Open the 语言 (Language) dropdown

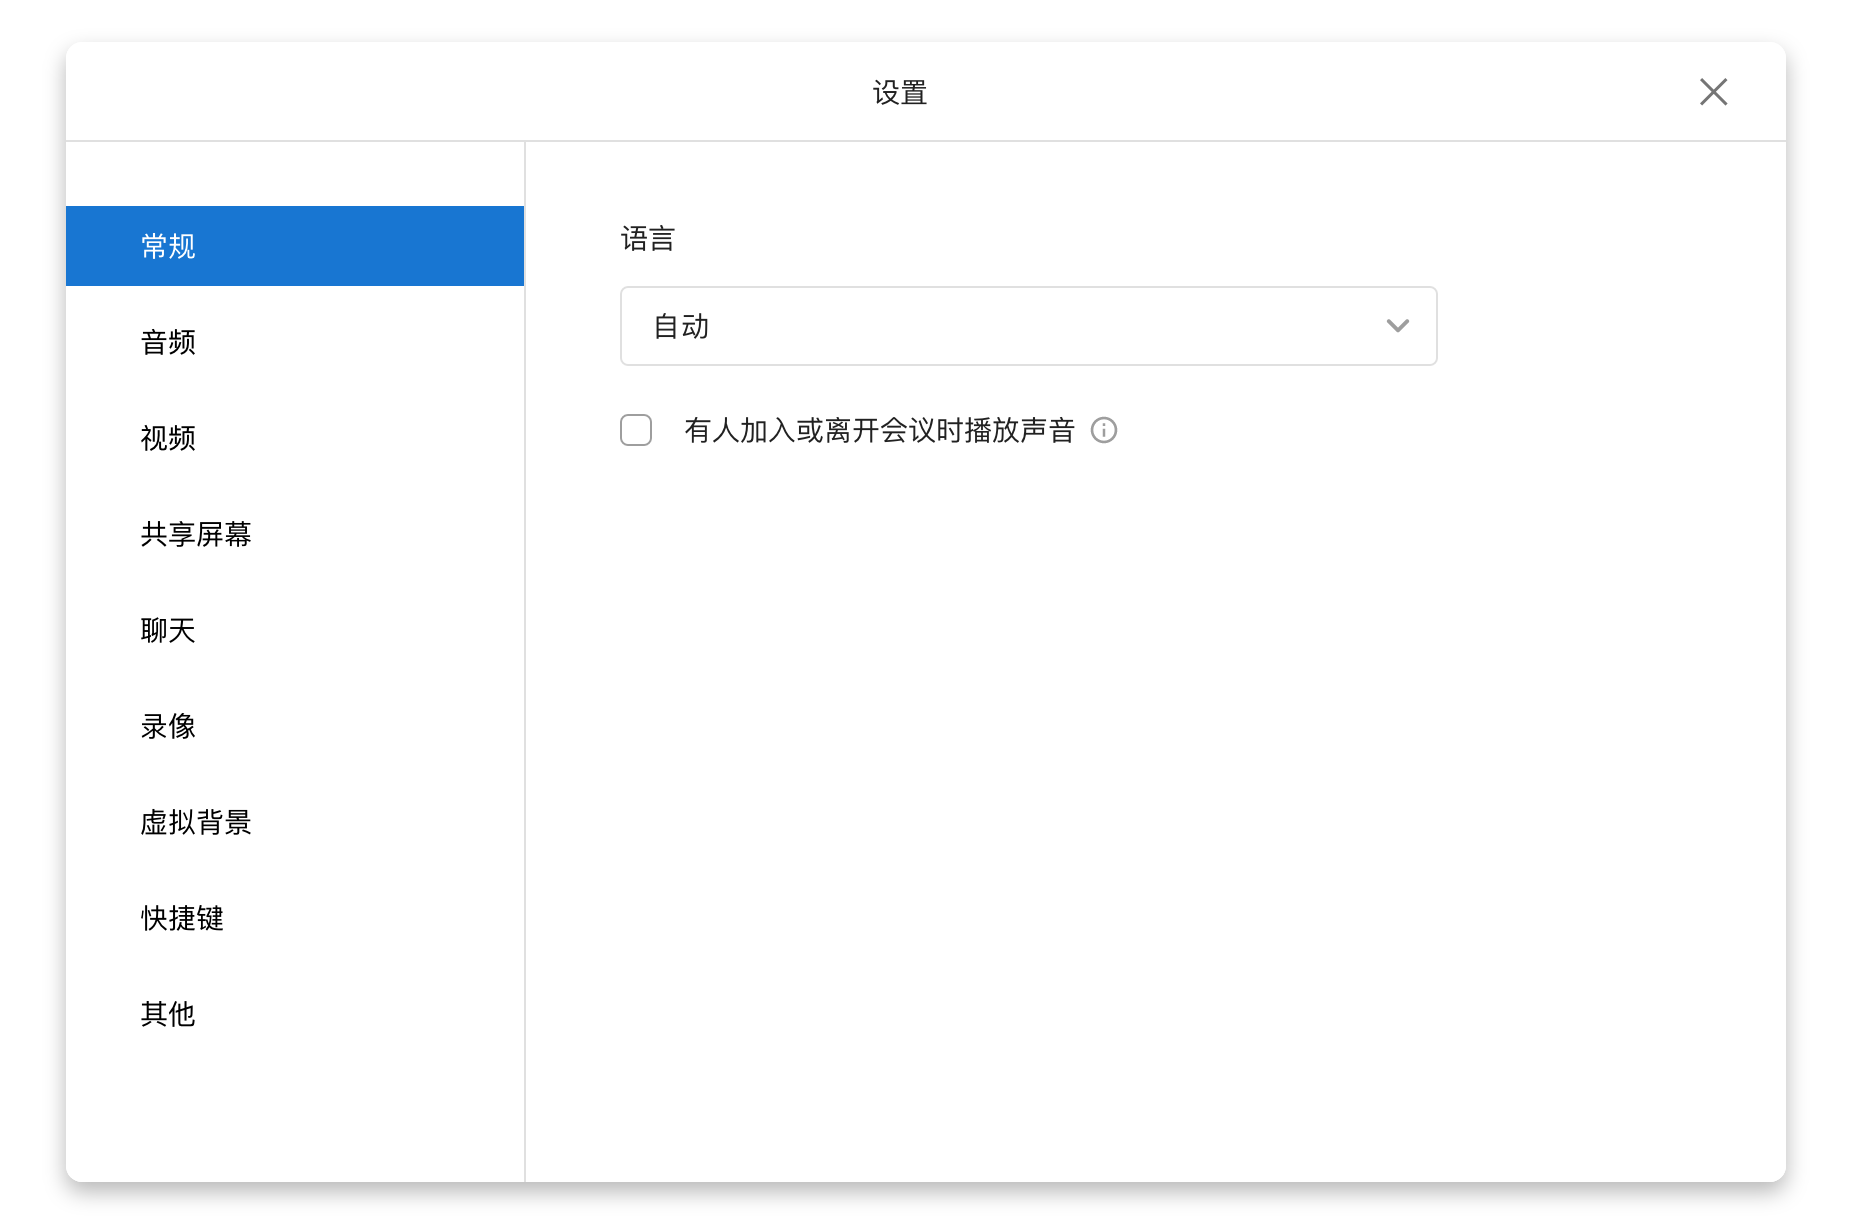pos(1027,326)
